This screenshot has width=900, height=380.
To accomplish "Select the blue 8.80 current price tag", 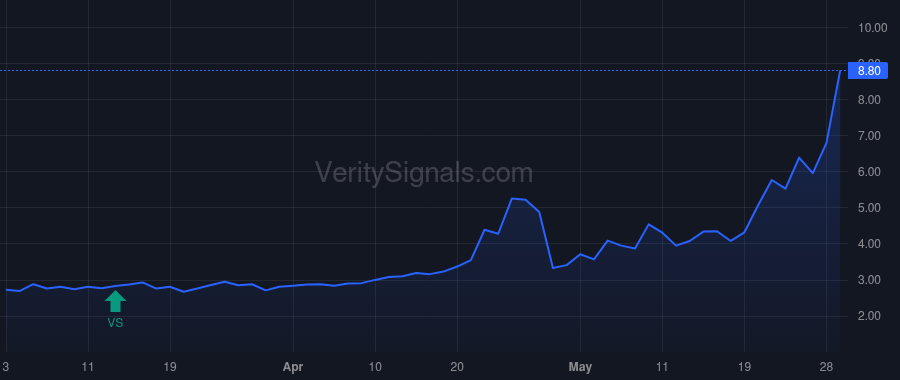I will tap(868, 71).
